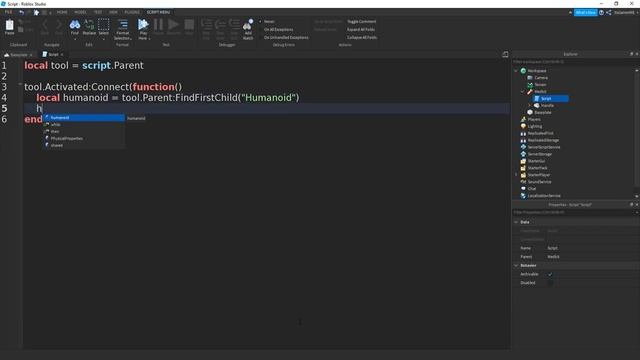Click the Name property value field

592,248
